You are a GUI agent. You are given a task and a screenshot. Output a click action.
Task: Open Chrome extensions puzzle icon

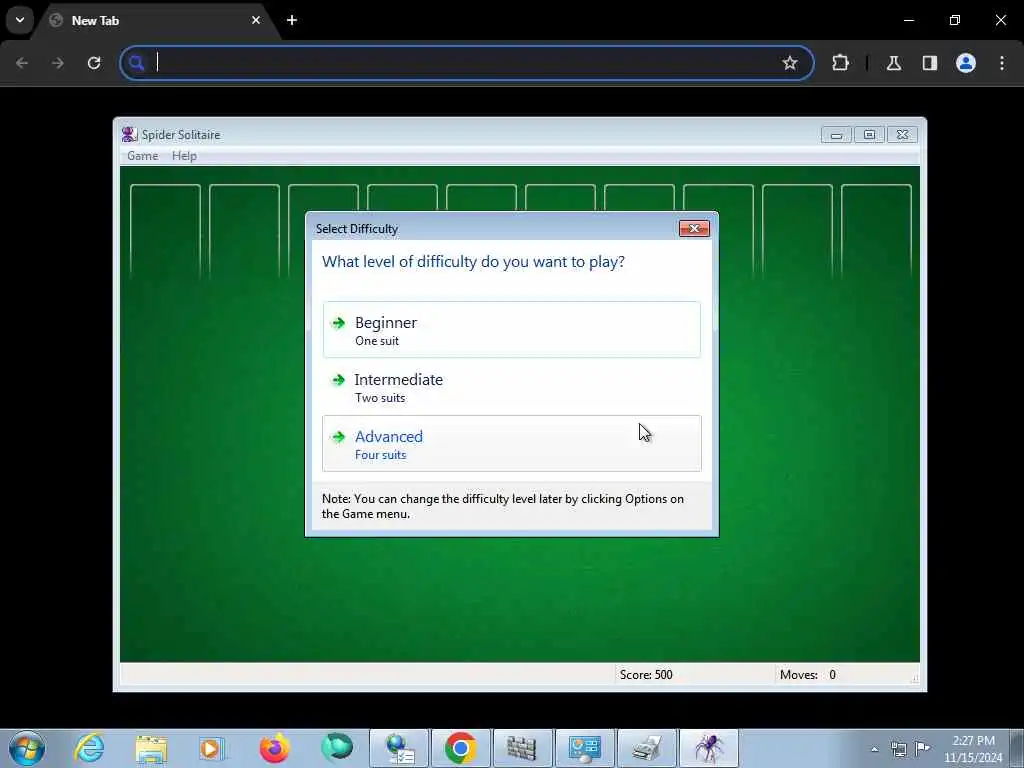coord(840,63)
